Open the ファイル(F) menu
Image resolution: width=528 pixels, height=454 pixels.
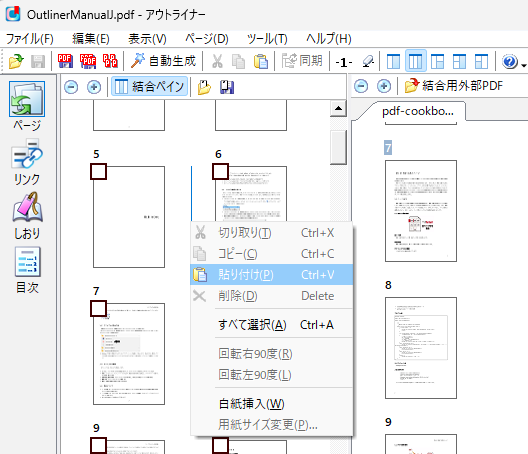[30, 39]
